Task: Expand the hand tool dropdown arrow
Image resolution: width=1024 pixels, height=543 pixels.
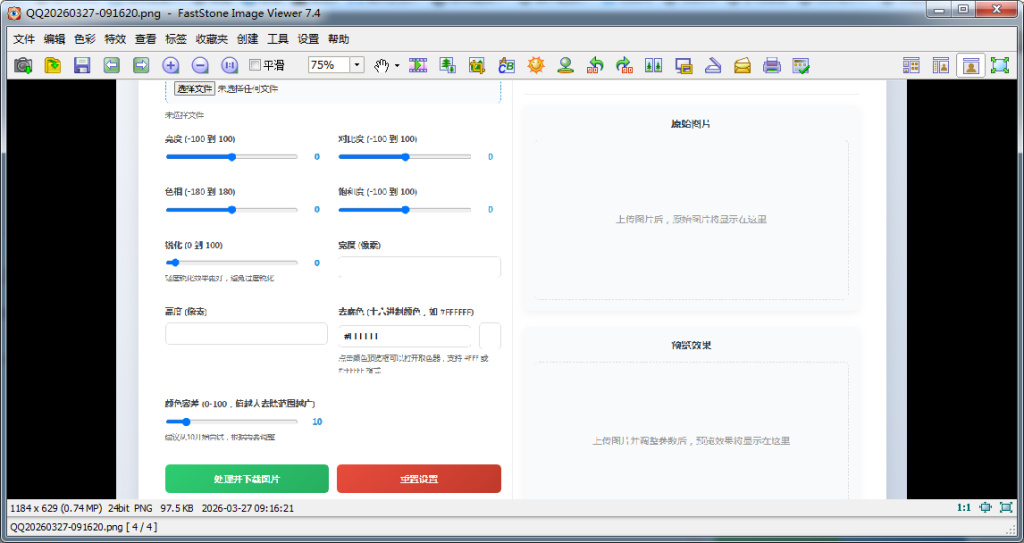Action: coord(397,65)
